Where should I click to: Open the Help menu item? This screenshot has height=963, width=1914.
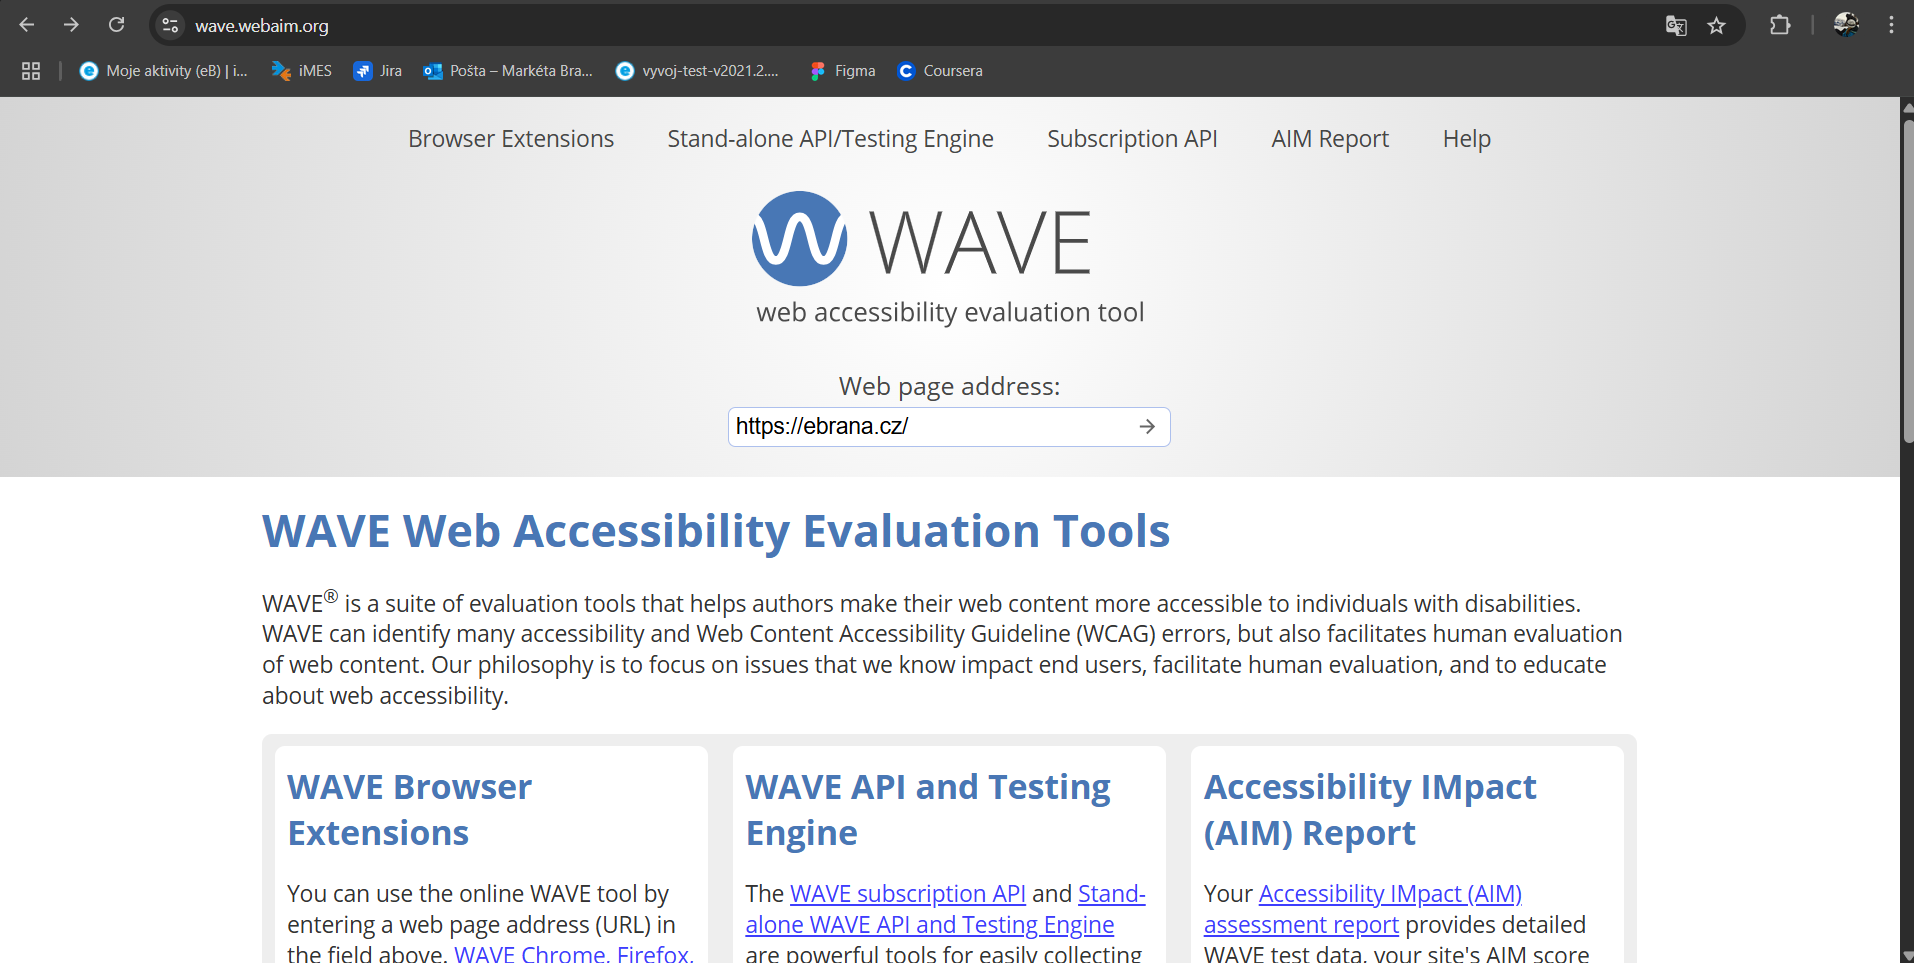1466,139
